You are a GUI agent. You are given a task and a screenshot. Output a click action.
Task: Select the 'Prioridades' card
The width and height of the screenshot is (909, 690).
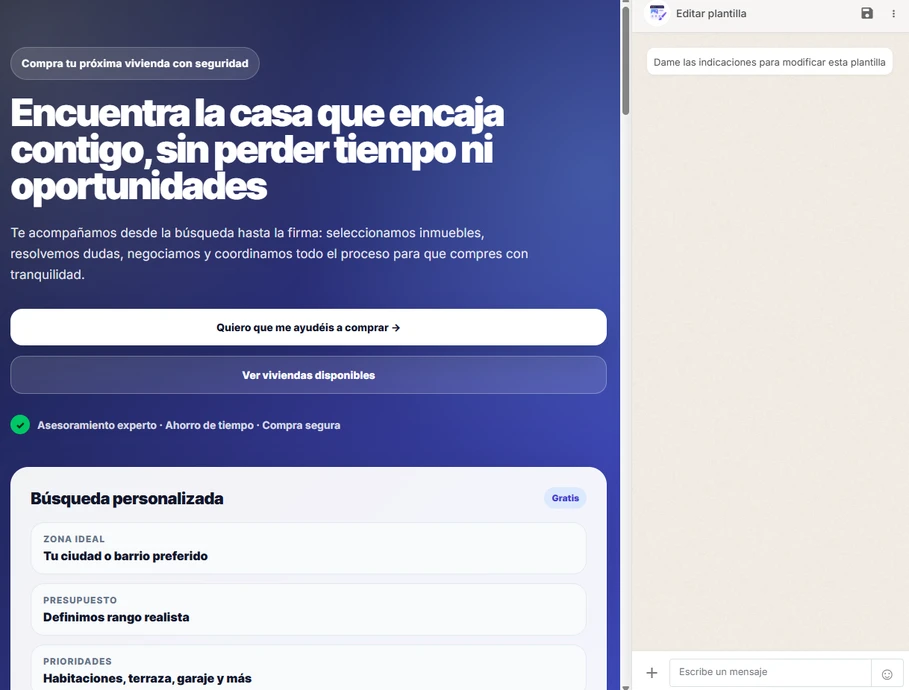tap(308, 668)
